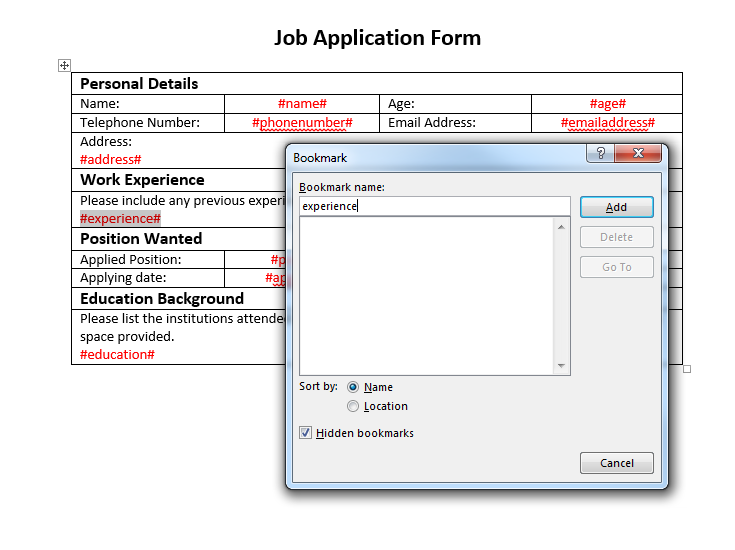This screenshot has width=735, height=550.
Task: Click the Position Wanted heading
Action: [141, 239]
